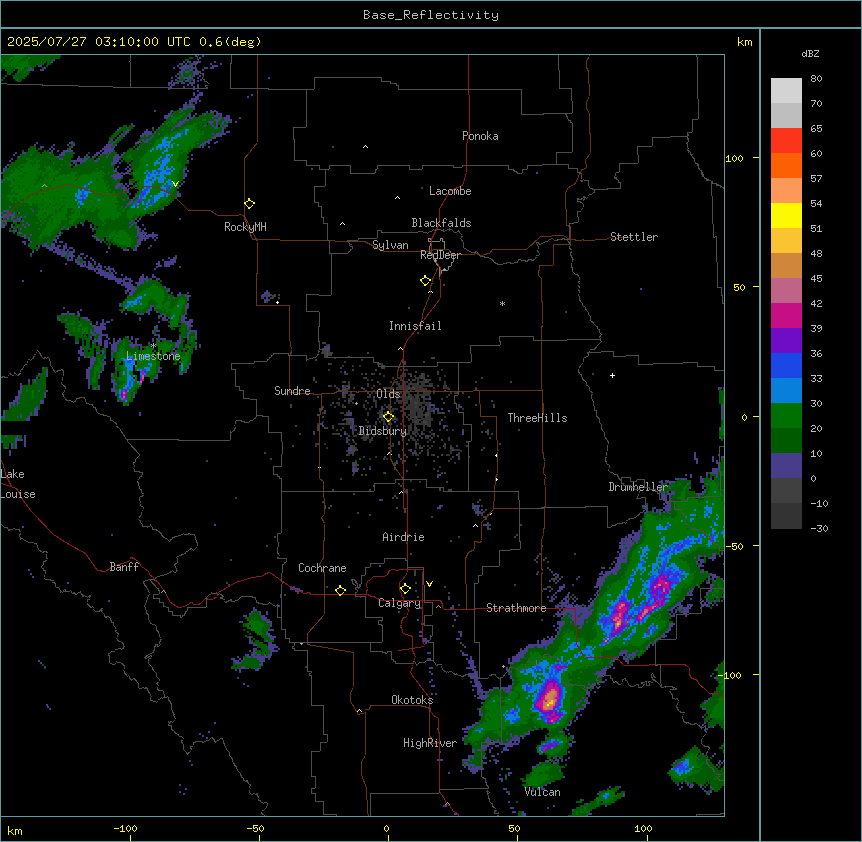862x842 pixels.
Task: Click the Ponoka city label
Action: pyautogui.click(x=480, y=136)
